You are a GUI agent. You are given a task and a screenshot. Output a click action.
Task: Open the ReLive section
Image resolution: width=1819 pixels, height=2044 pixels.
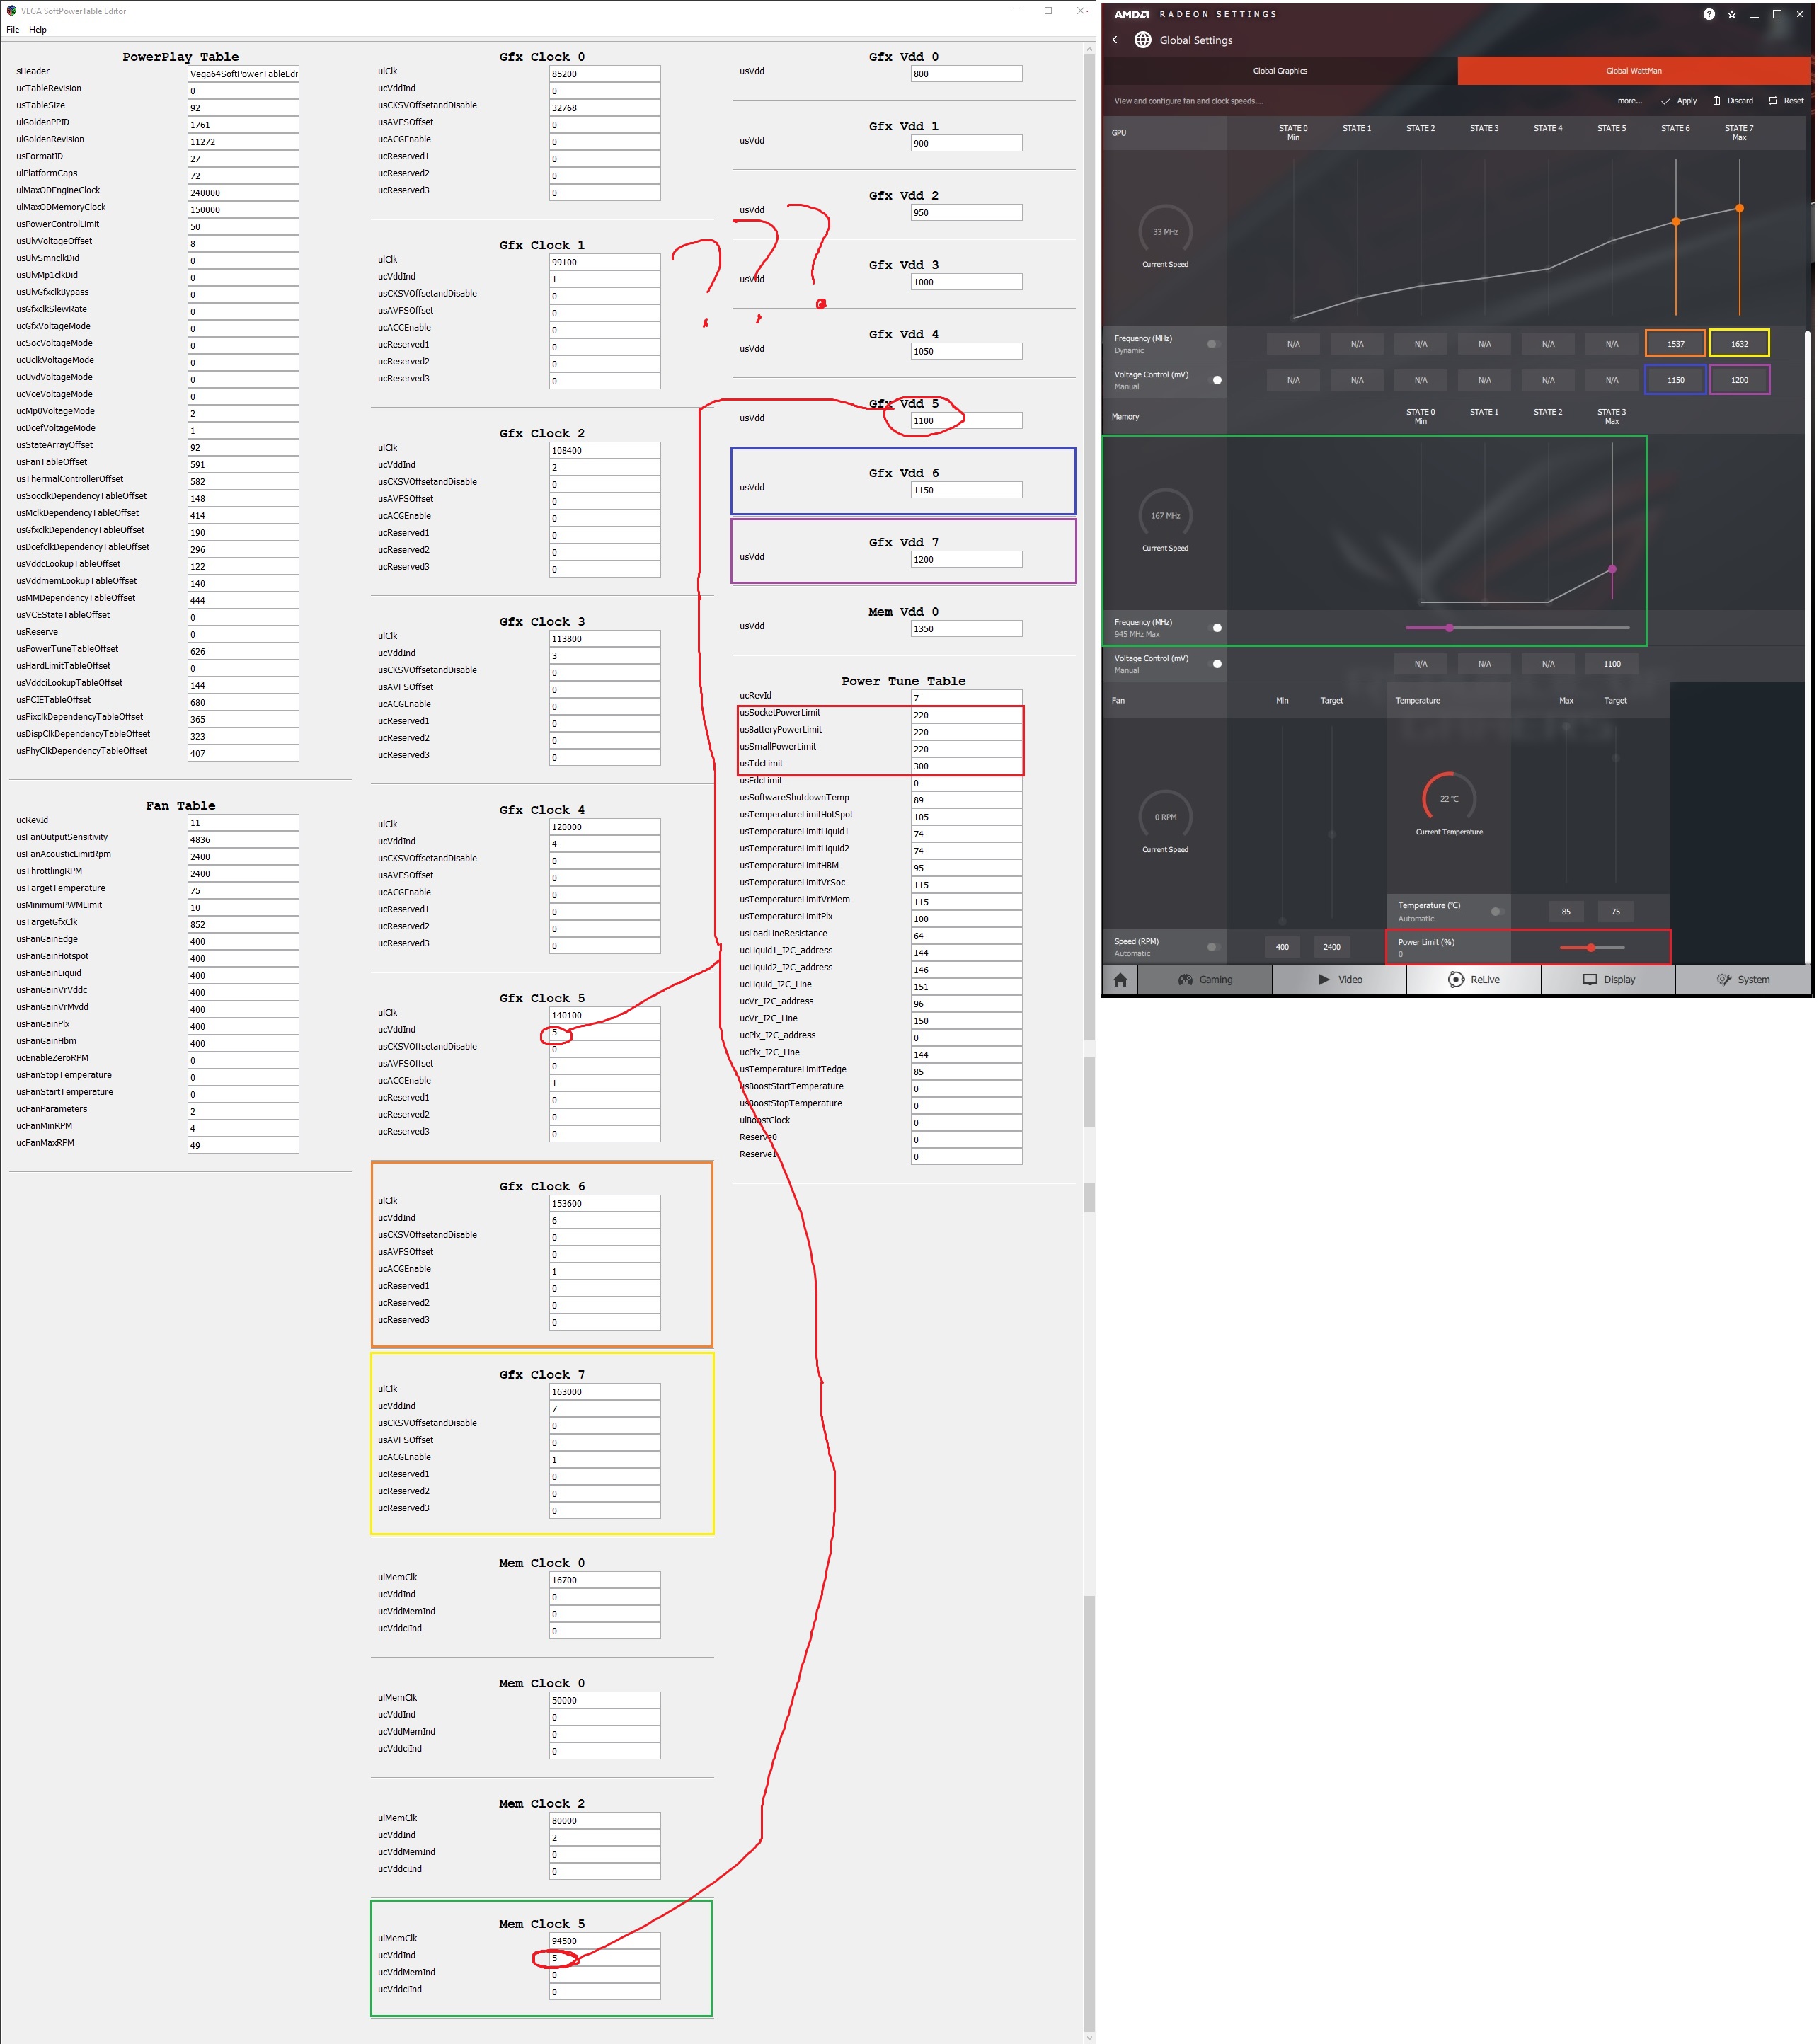pyautogui.click(x=1473, y=980)
